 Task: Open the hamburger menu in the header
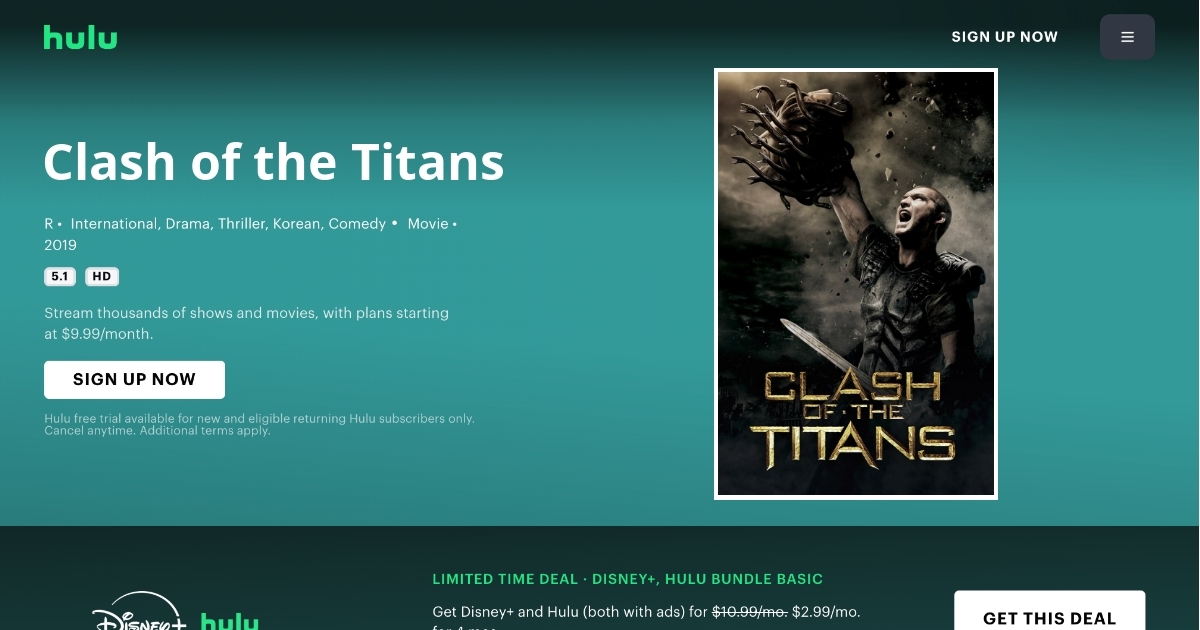1127,37
